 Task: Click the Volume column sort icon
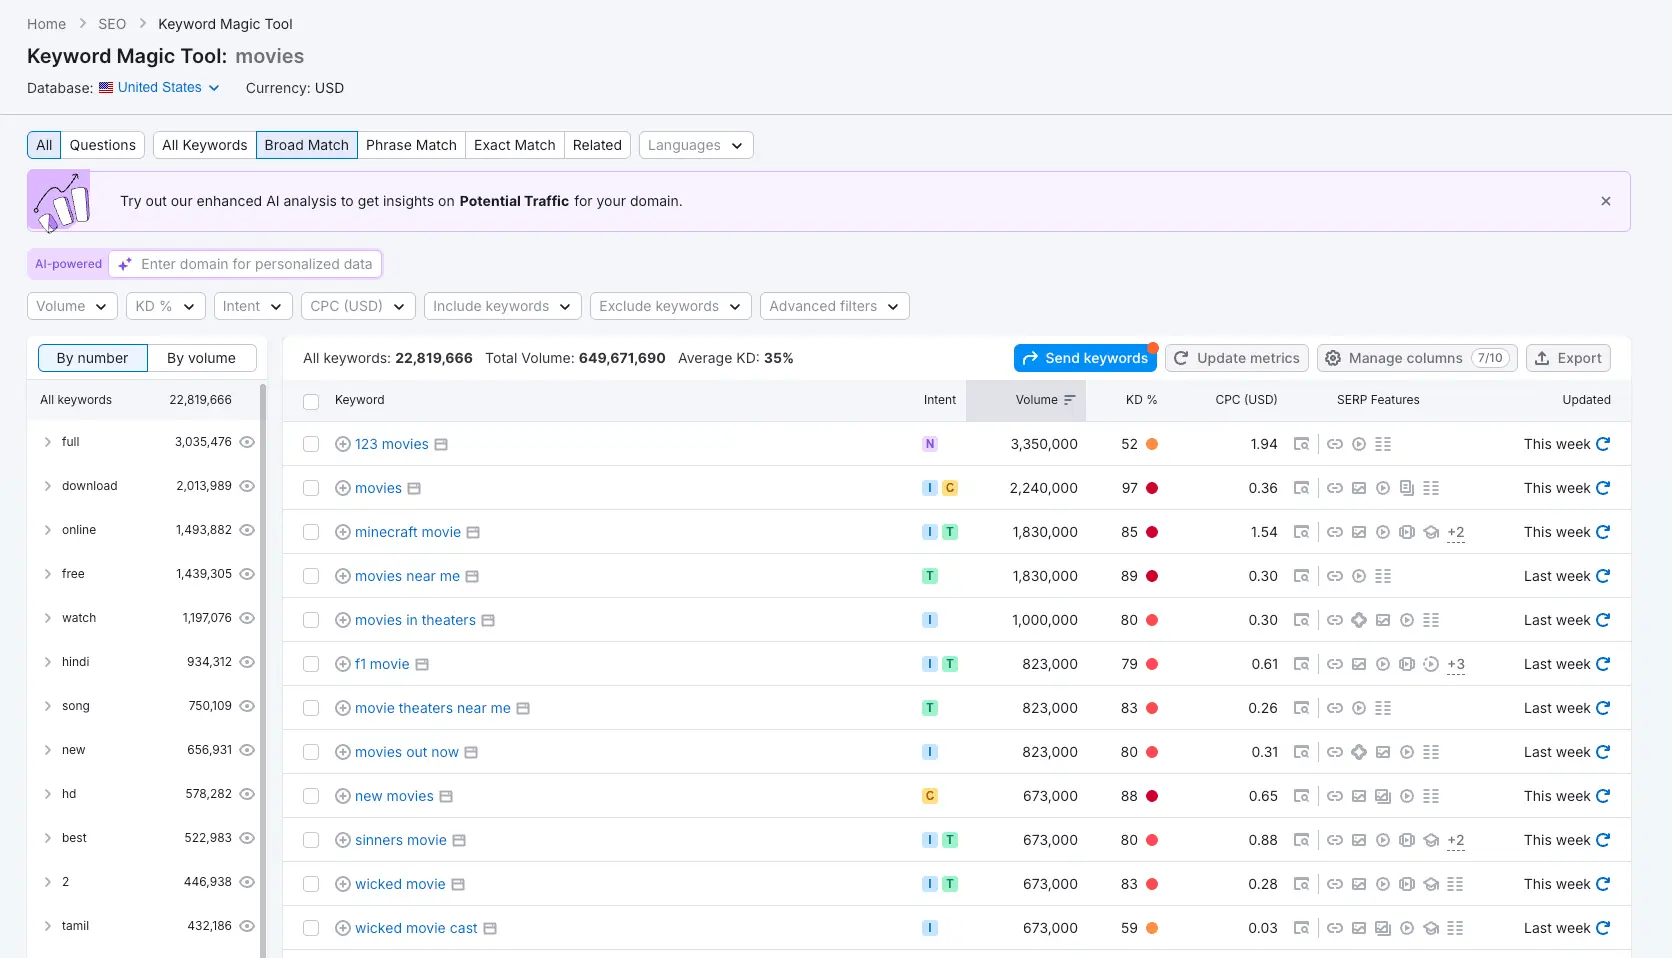coord(1069,400)
